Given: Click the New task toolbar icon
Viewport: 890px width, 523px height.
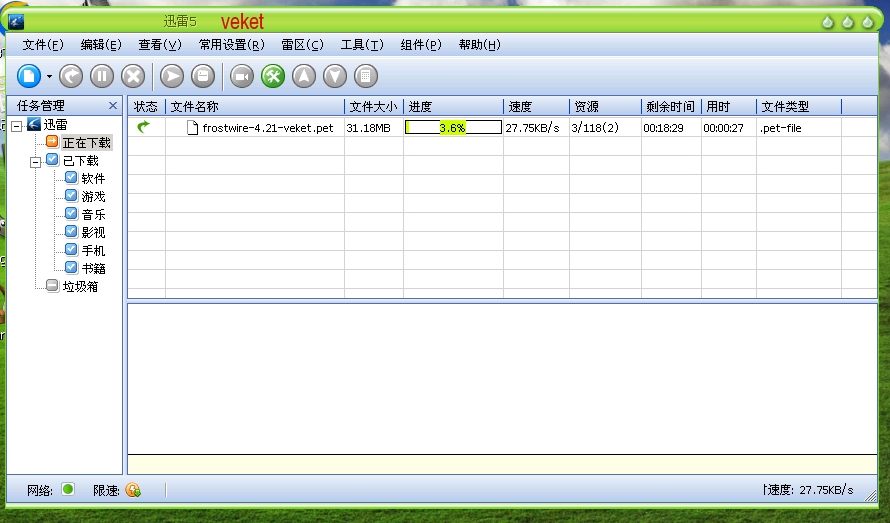Looking at the screenshot, I should [29, 76].
